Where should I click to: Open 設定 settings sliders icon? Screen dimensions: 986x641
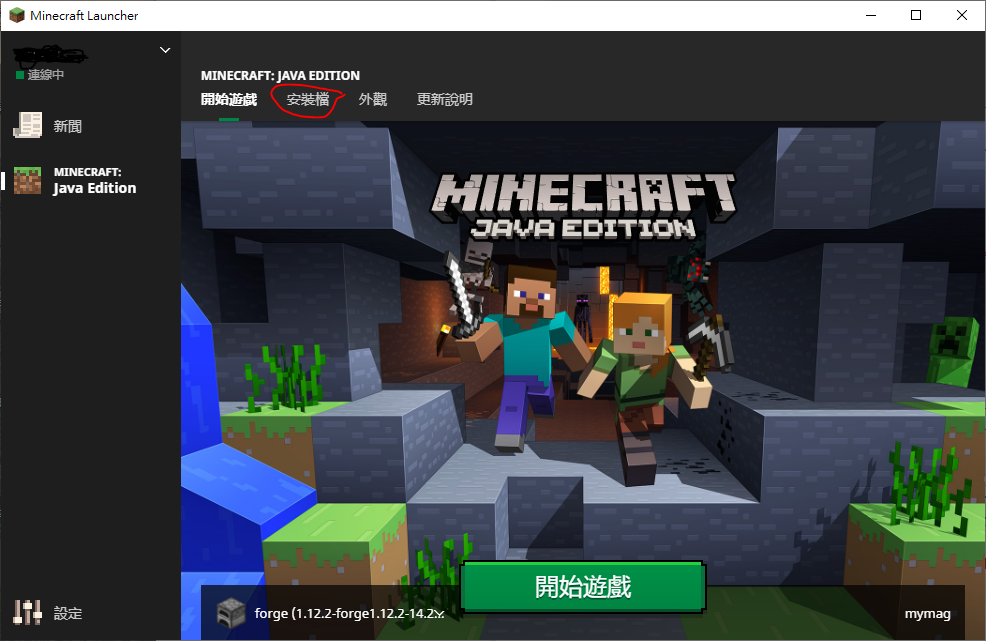pyautogui.click(x=28, y=612)
